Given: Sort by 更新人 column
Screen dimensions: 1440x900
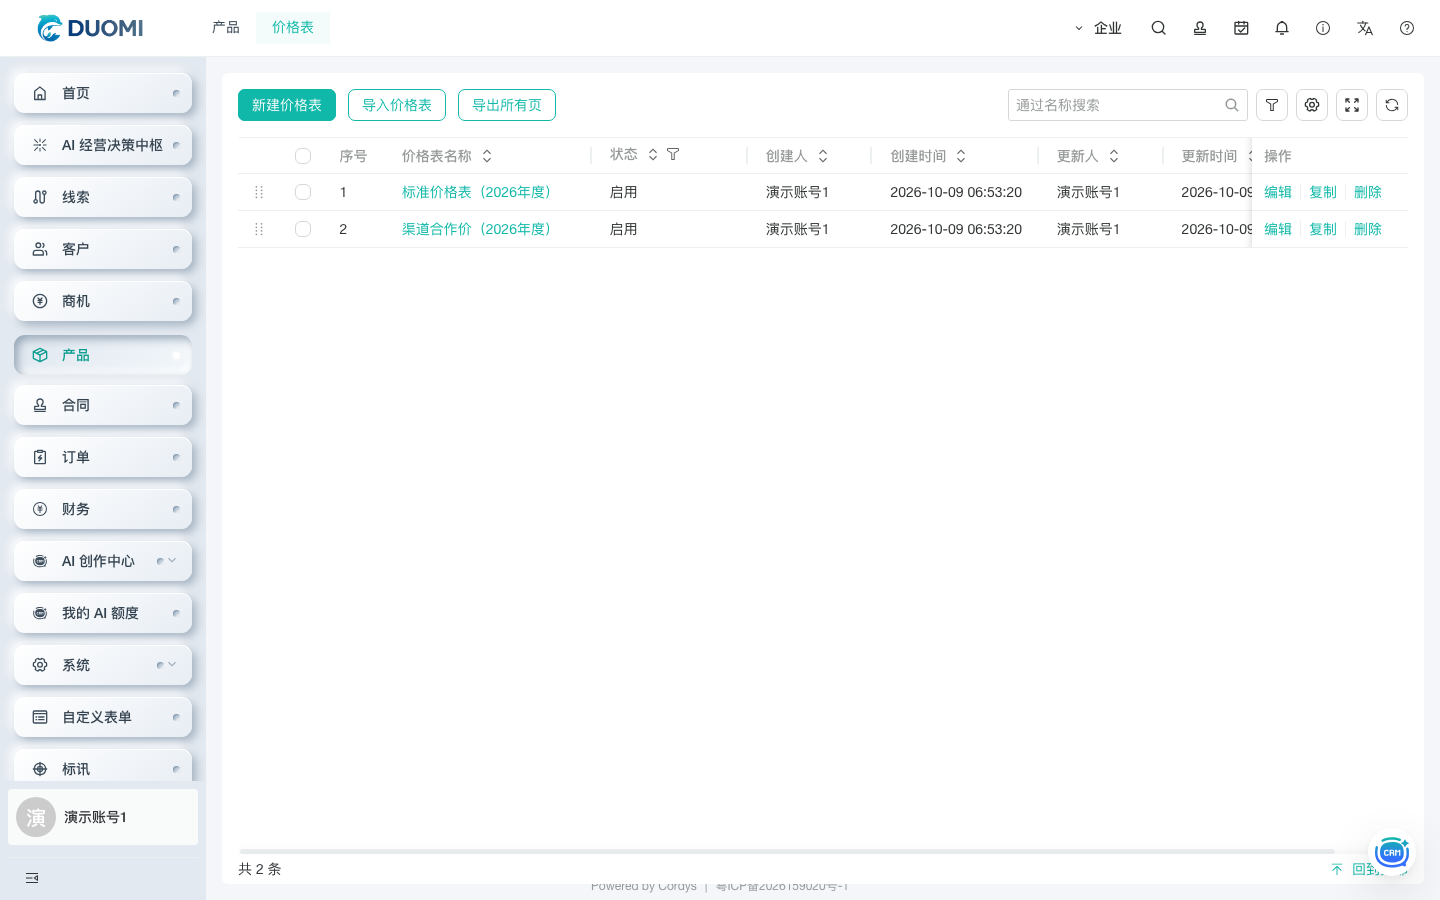Looking at the screenshot, I should click(x=1114, y=156).
